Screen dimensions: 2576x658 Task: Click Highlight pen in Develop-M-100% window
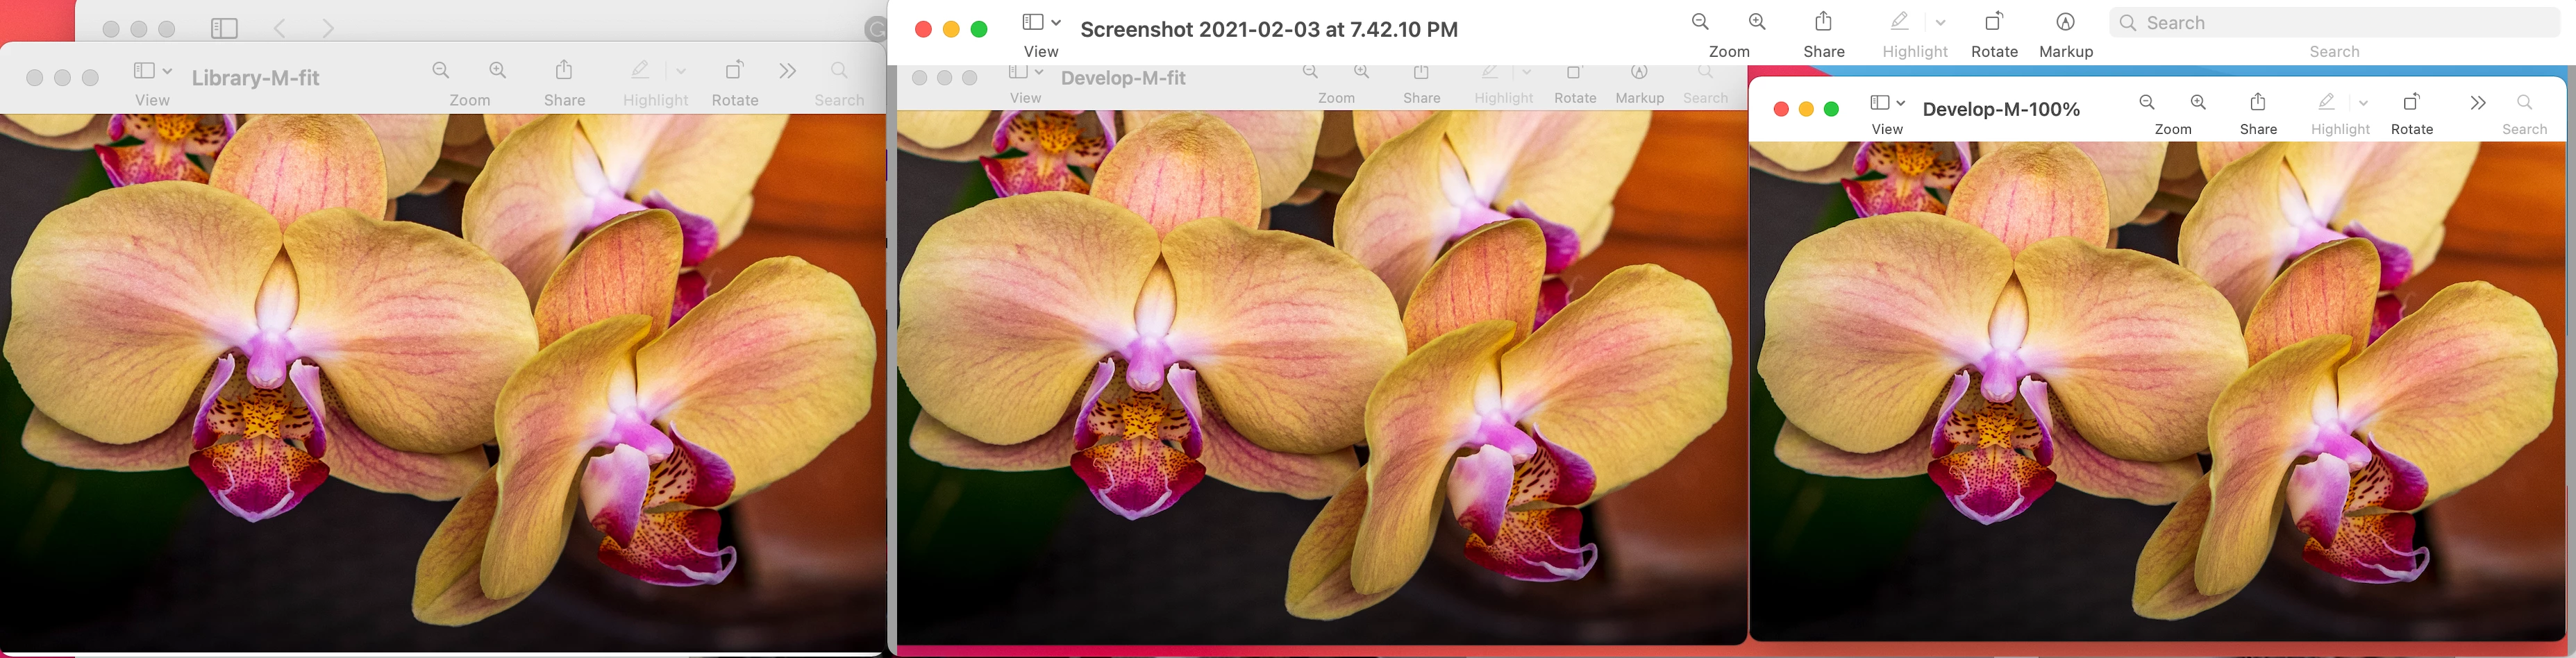[2327, 102]
